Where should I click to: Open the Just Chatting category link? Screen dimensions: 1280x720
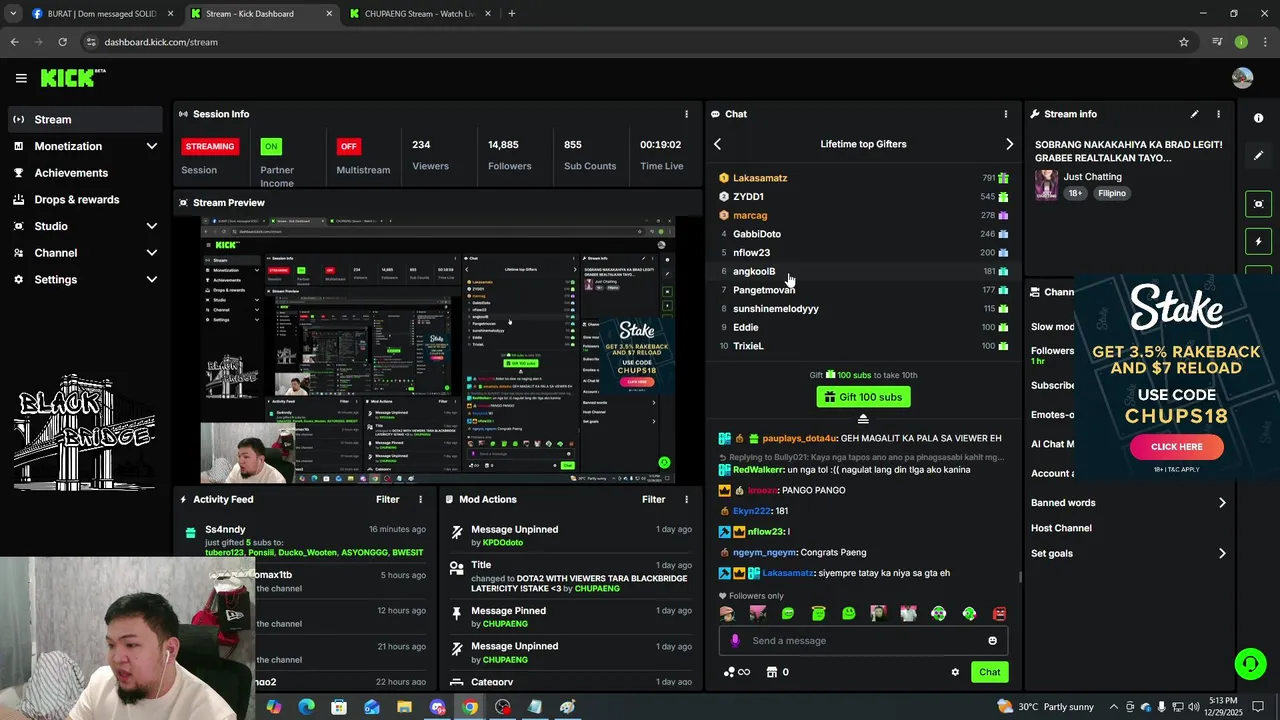1092,177
